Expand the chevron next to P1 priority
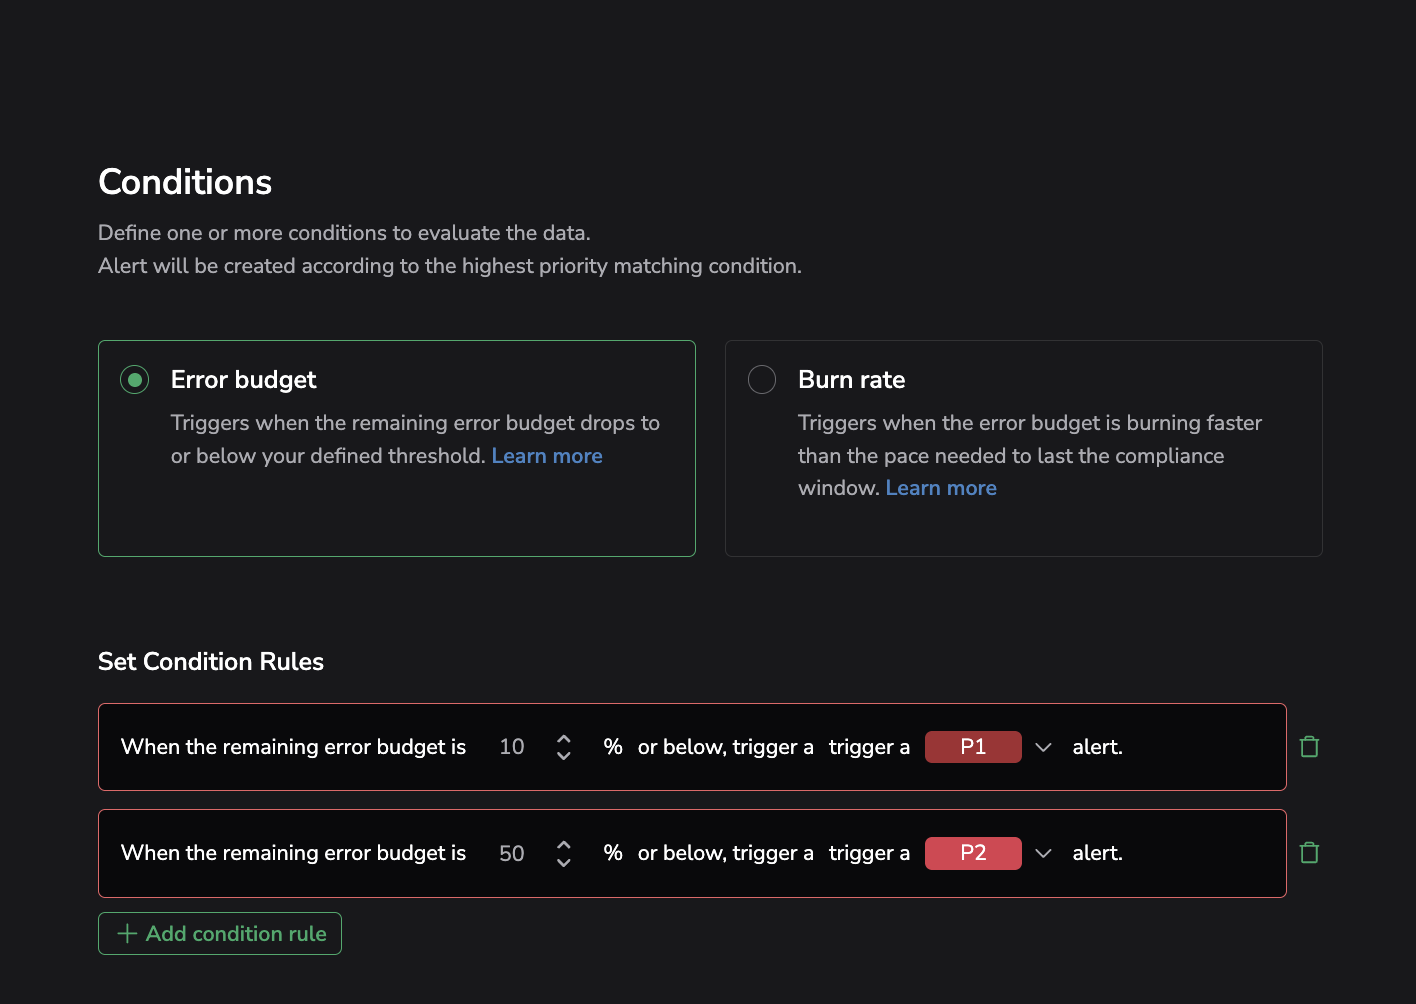This screenshot has width=1416, height=1004. [x=1043, y=747]
